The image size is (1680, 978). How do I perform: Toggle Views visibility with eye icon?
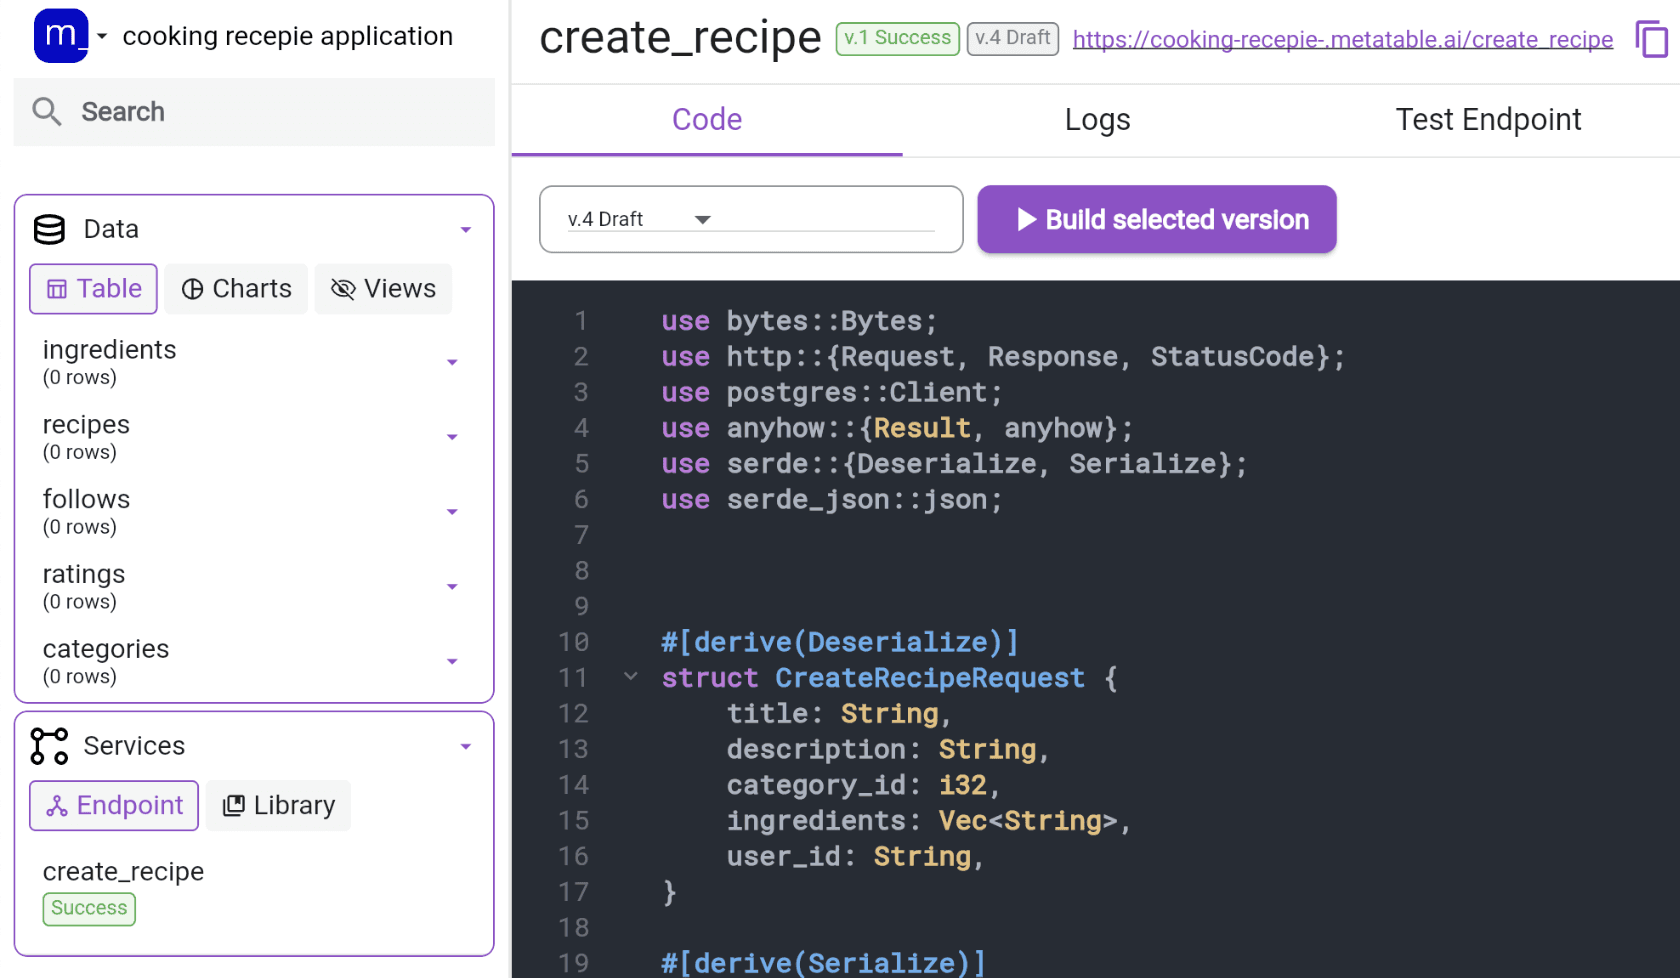point(344,288)
